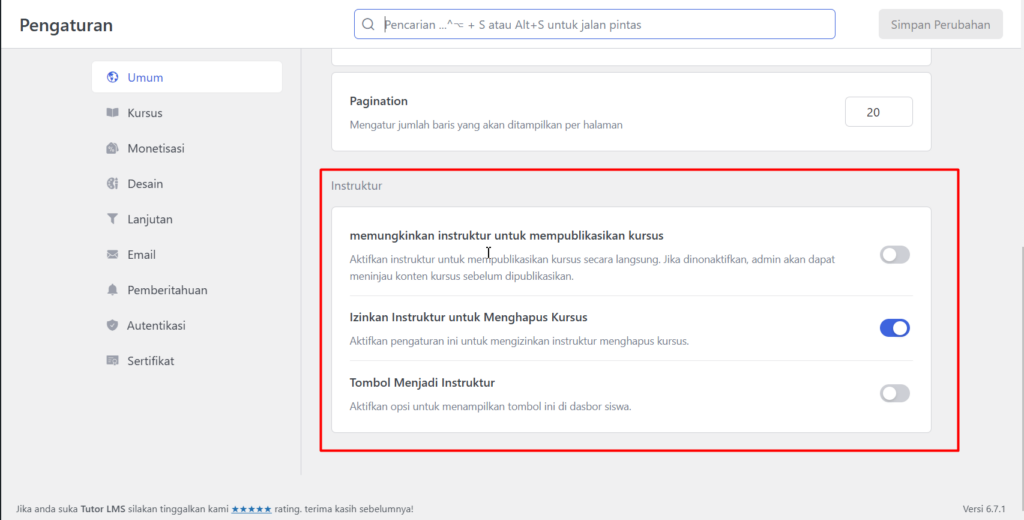Screen dimensions: 1024x520
Task: Click the shield icon beside Autentikasi
Action: point(113,326)
